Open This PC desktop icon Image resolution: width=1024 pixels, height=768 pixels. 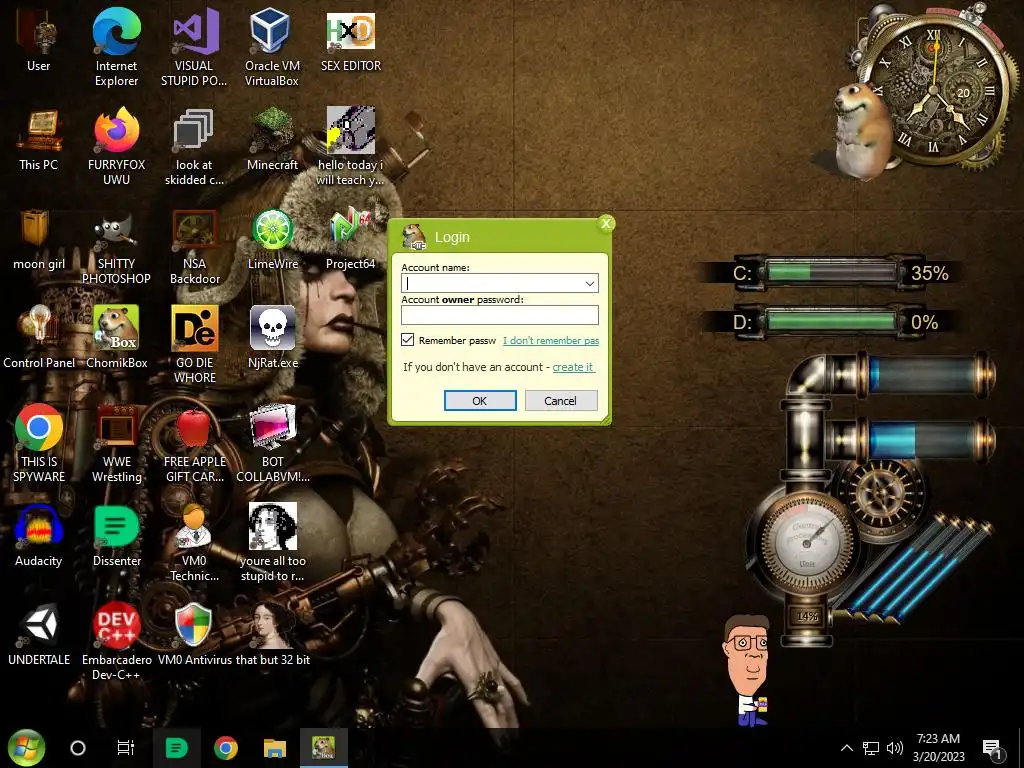click(x=39, y=140)
